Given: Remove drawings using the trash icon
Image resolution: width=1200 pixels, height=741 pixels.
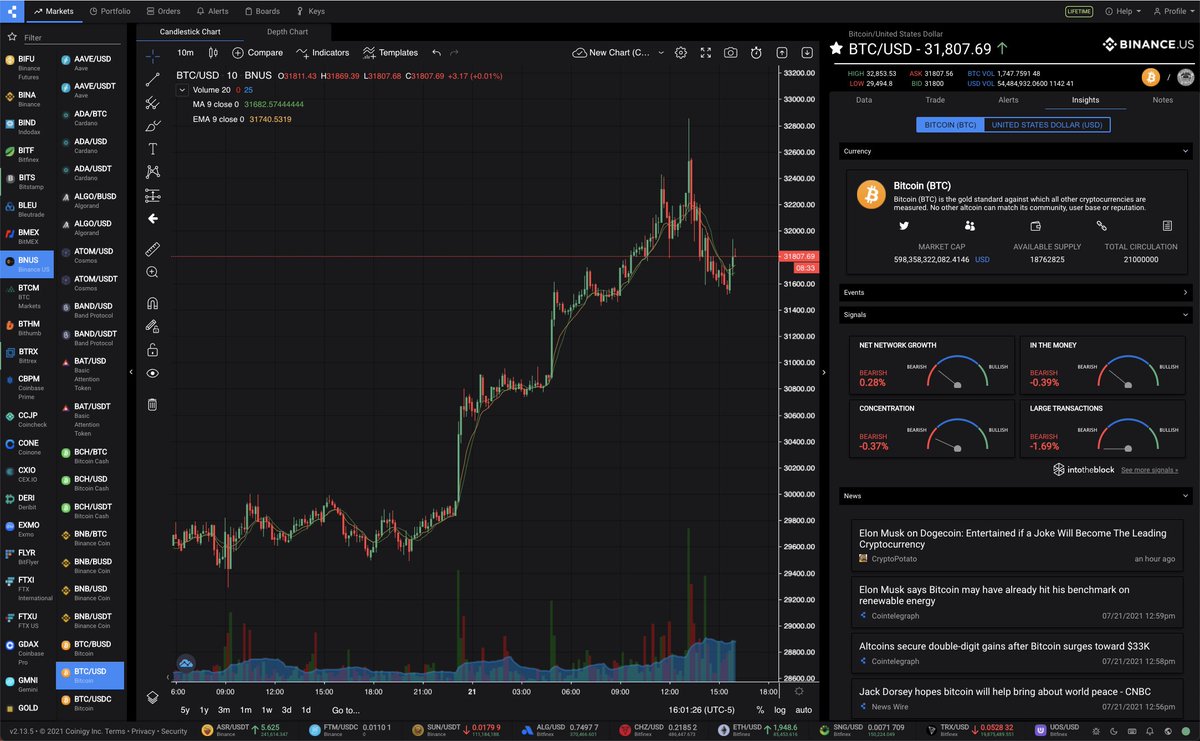Looking at the screenshot, I should click(152, 403).
